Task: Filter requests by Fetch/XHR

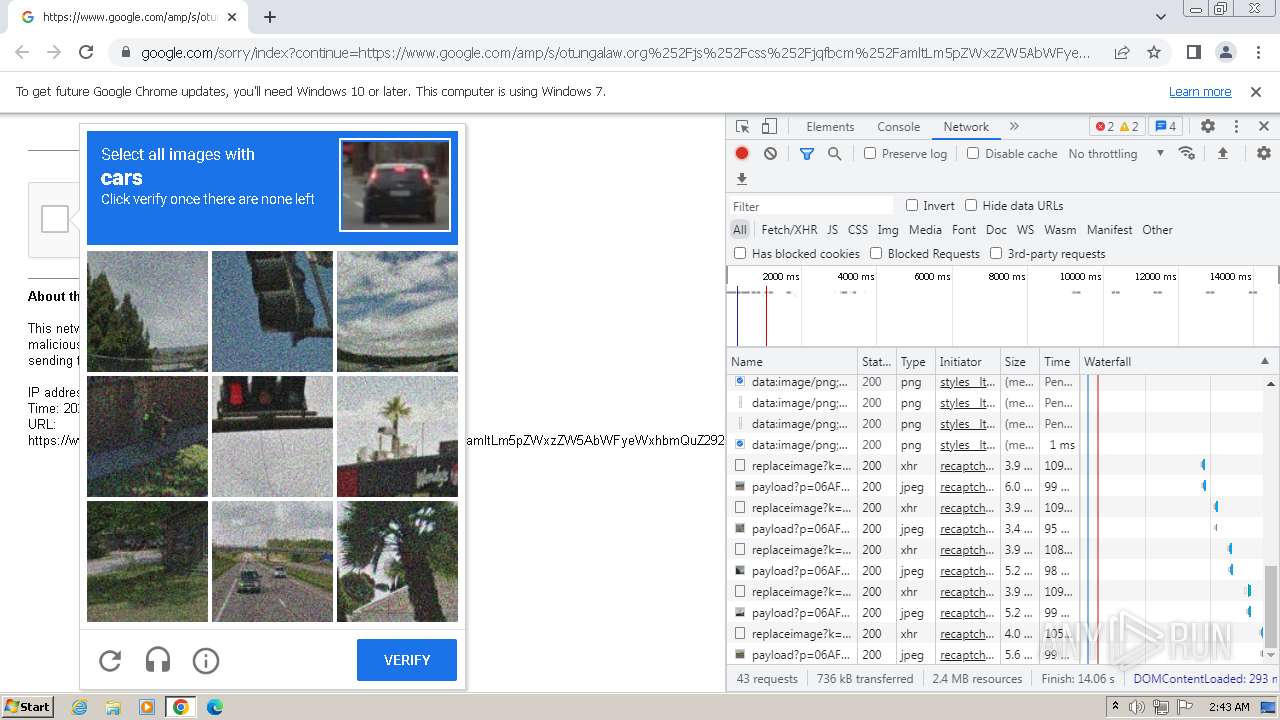Action: 789,229
